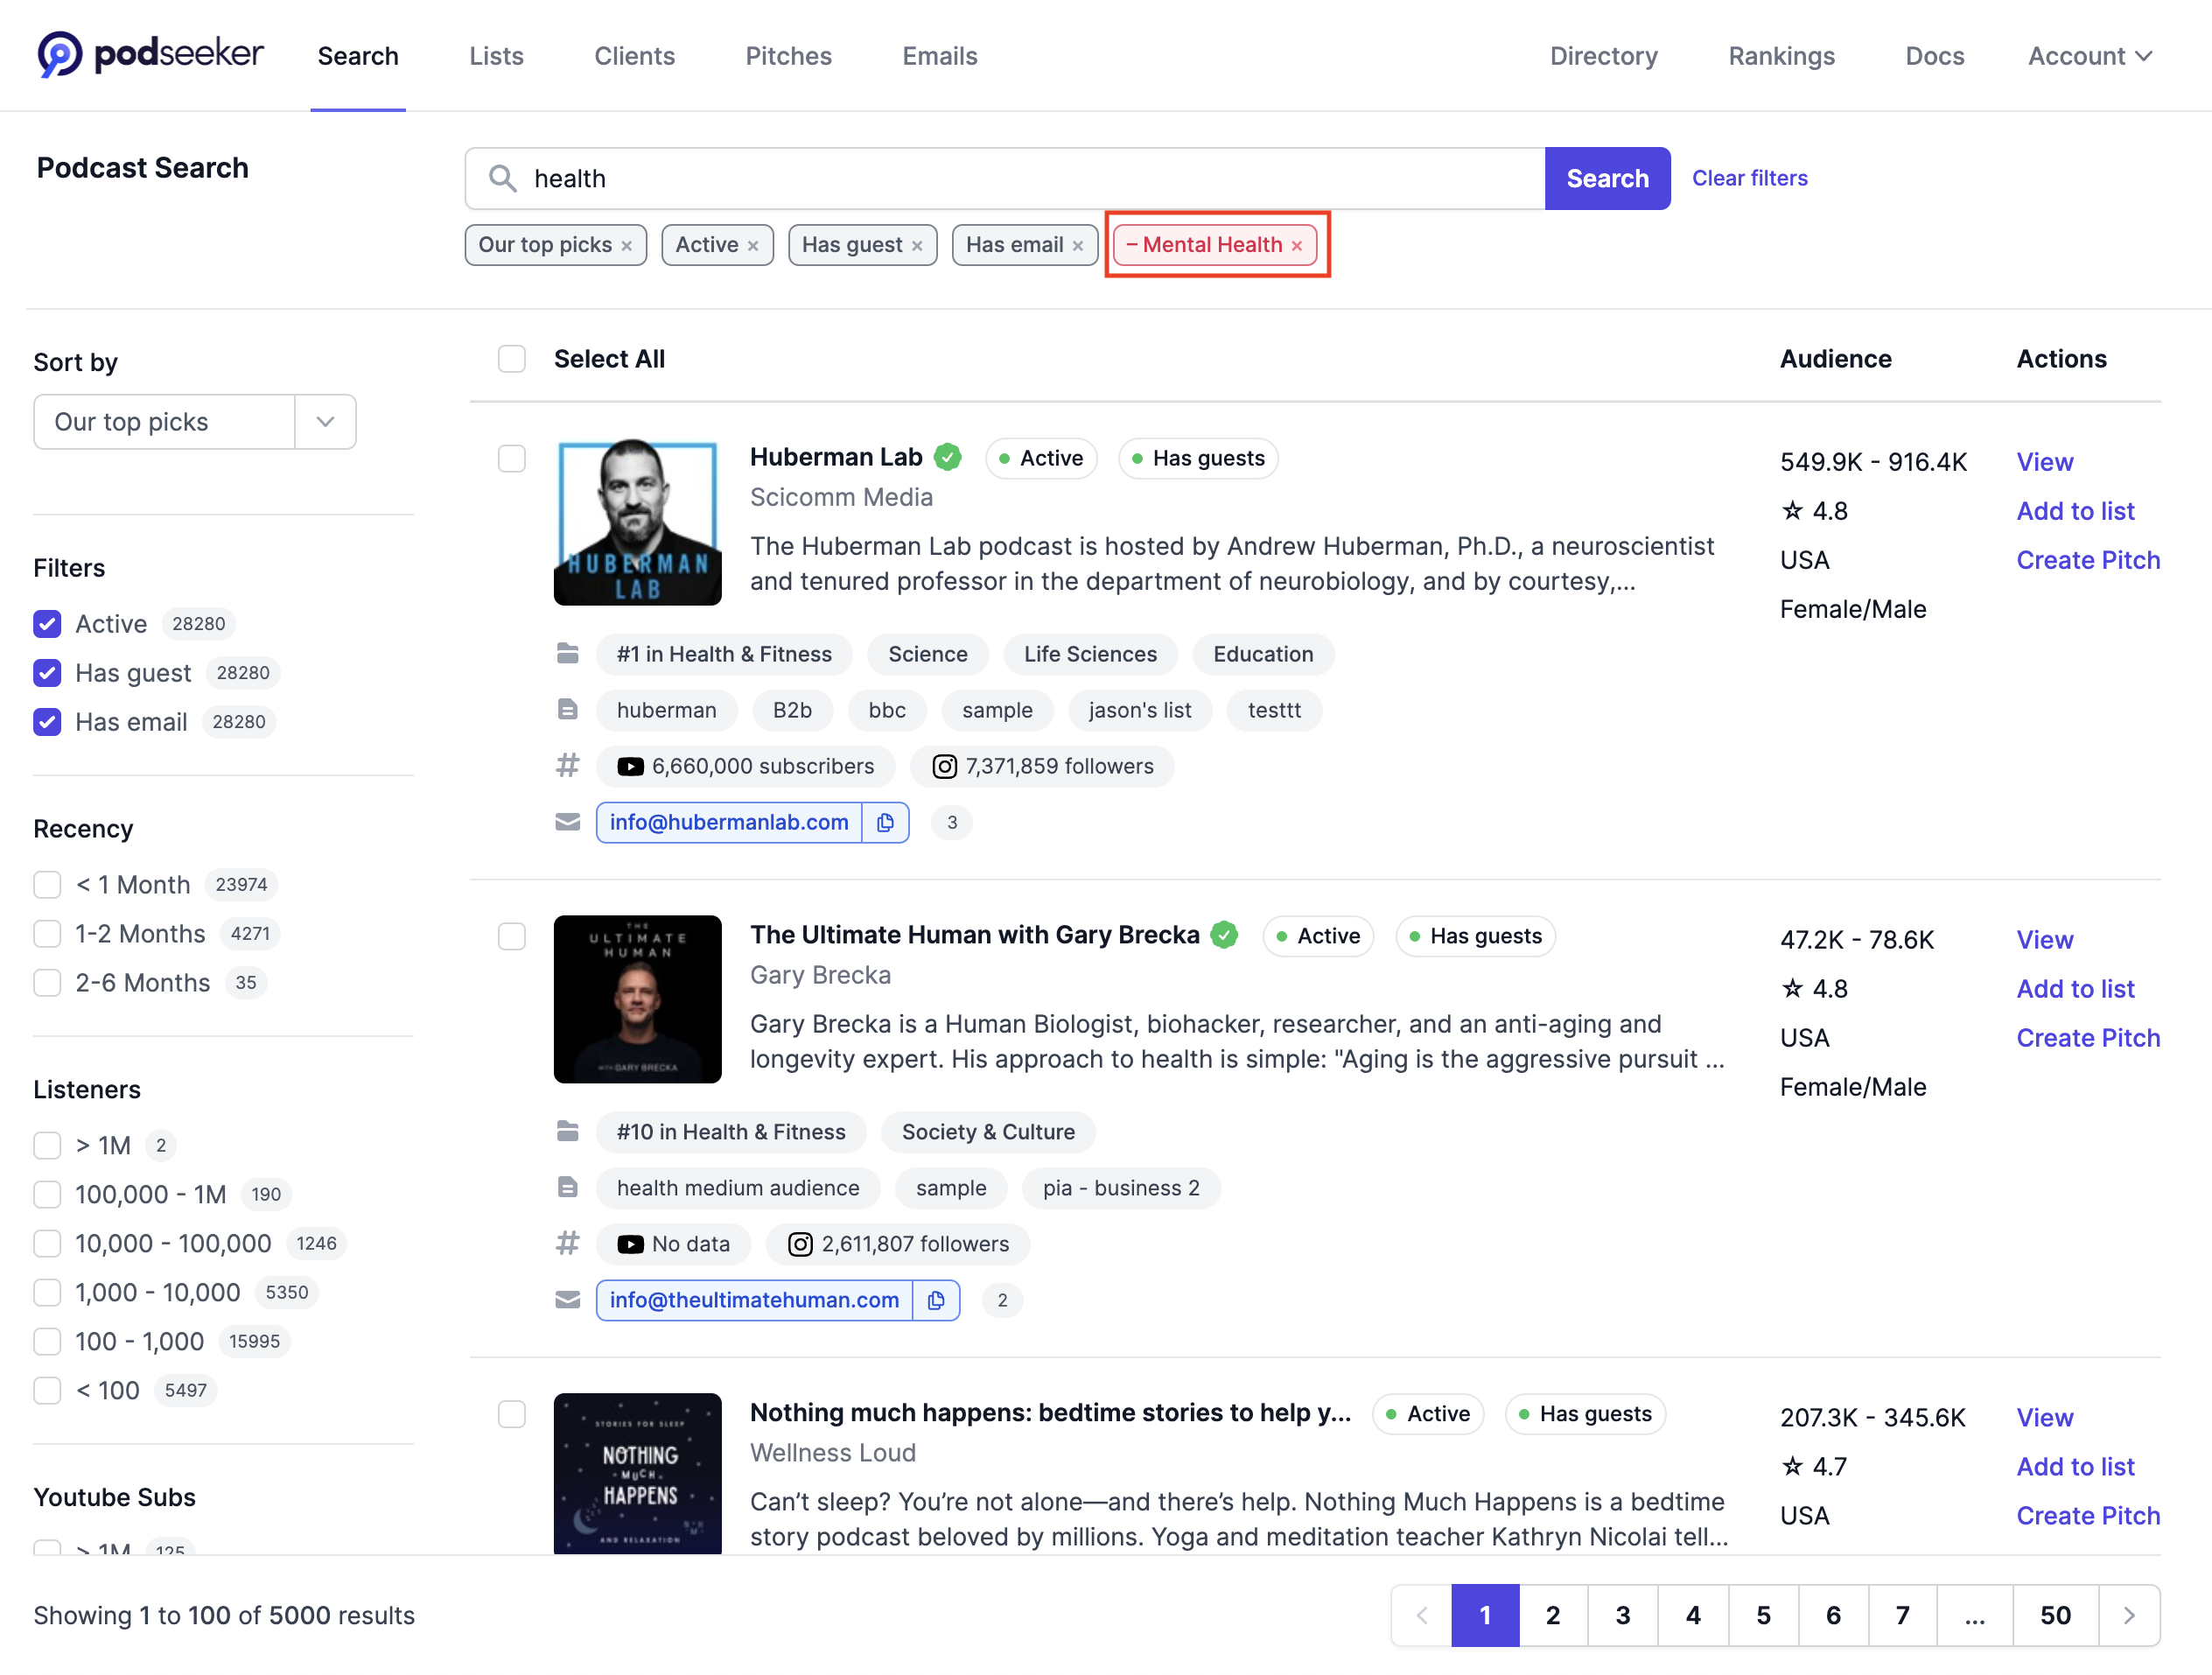Go to results page 2
Screen dimensions: 2212x1675
click(1553, 1615)
